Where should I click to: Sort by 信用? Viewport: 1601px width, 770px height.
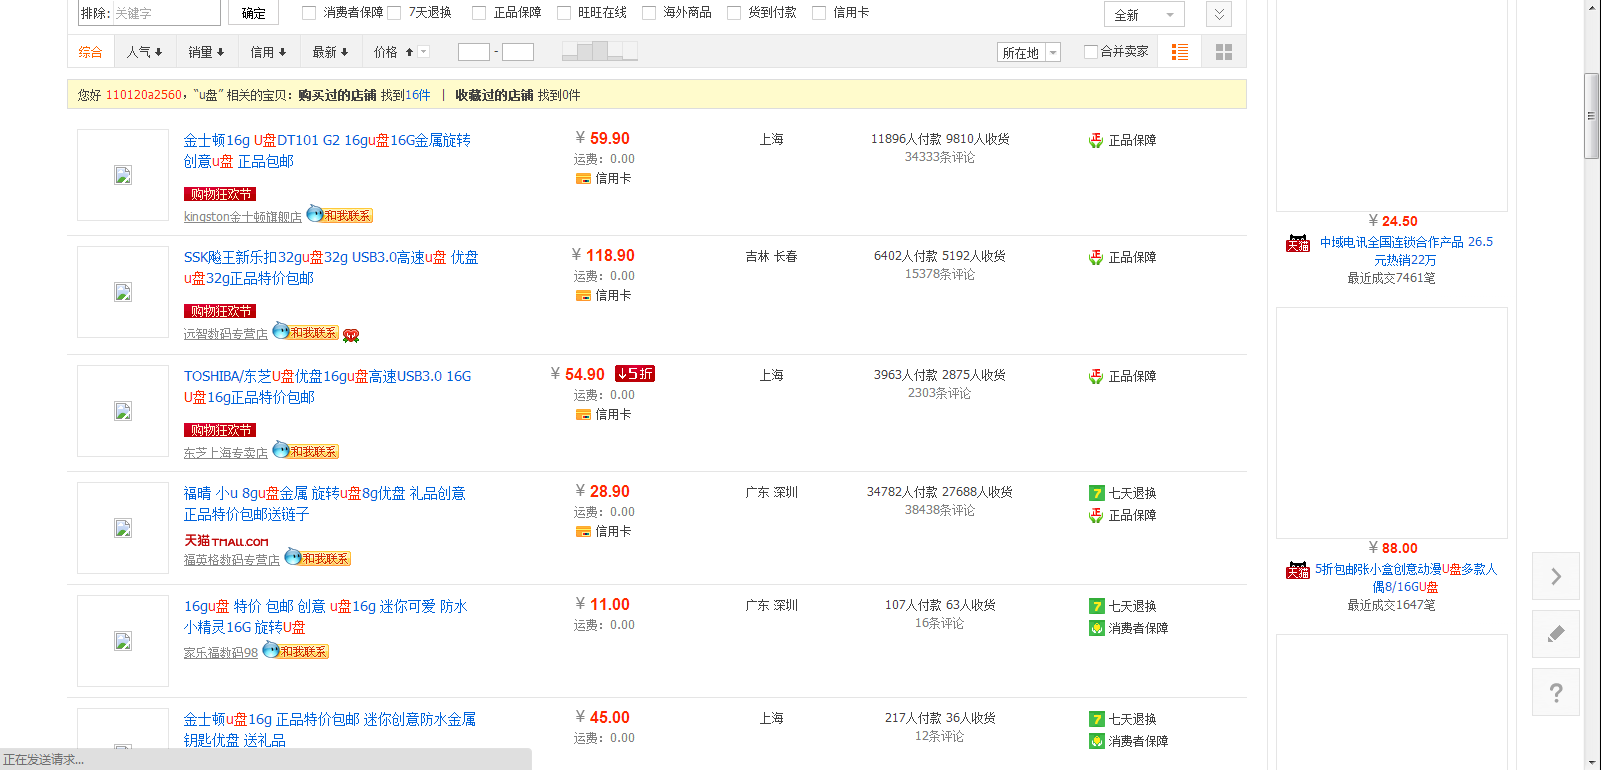268,52
